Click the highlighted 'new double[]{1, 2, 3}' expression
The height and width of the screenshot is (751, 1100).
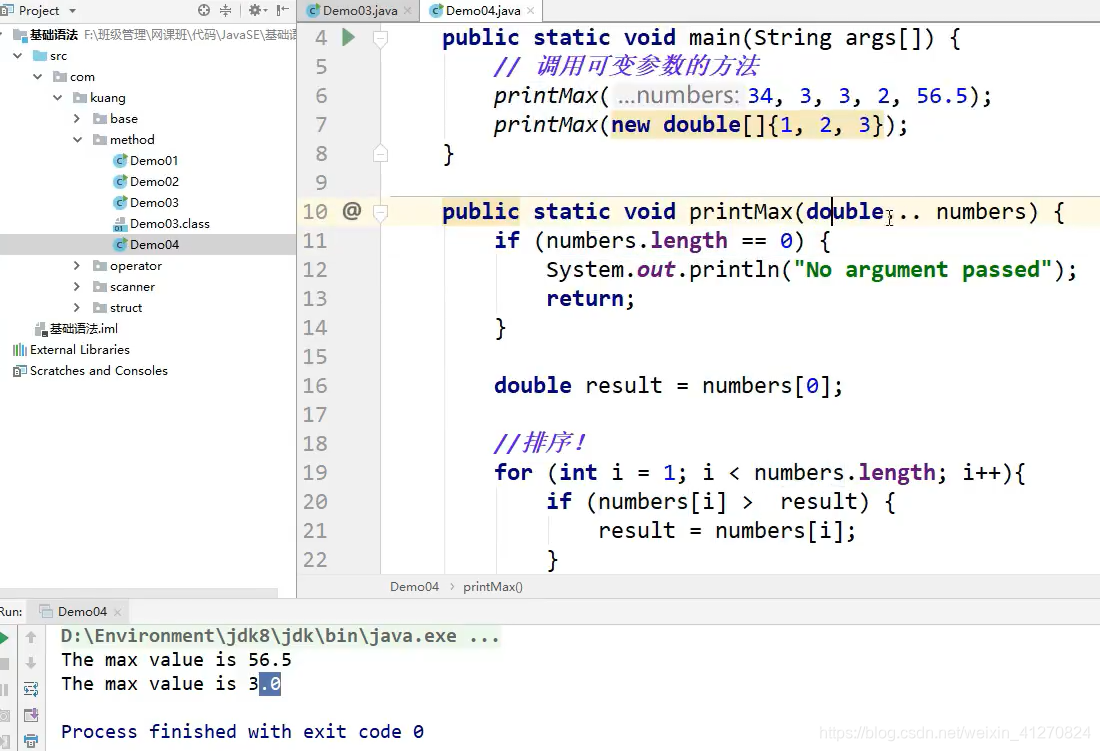click(x=747, y=125)
